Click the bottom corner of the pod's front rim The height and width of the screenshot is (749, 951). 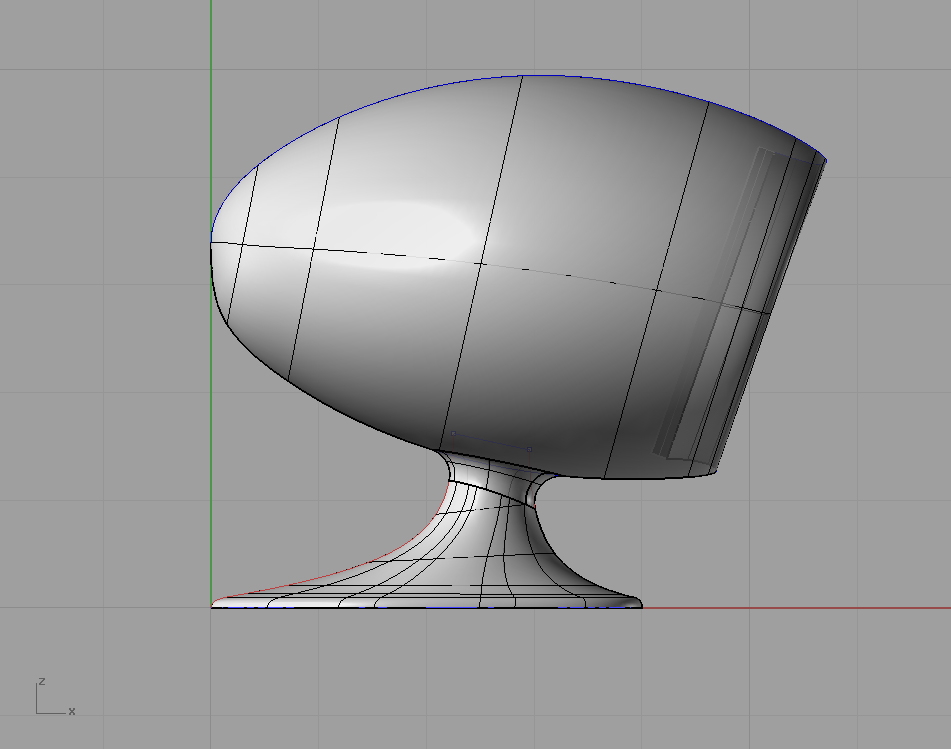[712, 472]
